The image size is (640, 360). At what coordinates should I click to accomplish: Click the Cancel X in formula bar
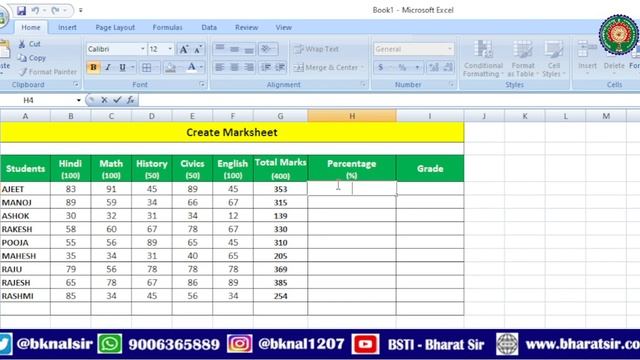(x=104, y=100)
